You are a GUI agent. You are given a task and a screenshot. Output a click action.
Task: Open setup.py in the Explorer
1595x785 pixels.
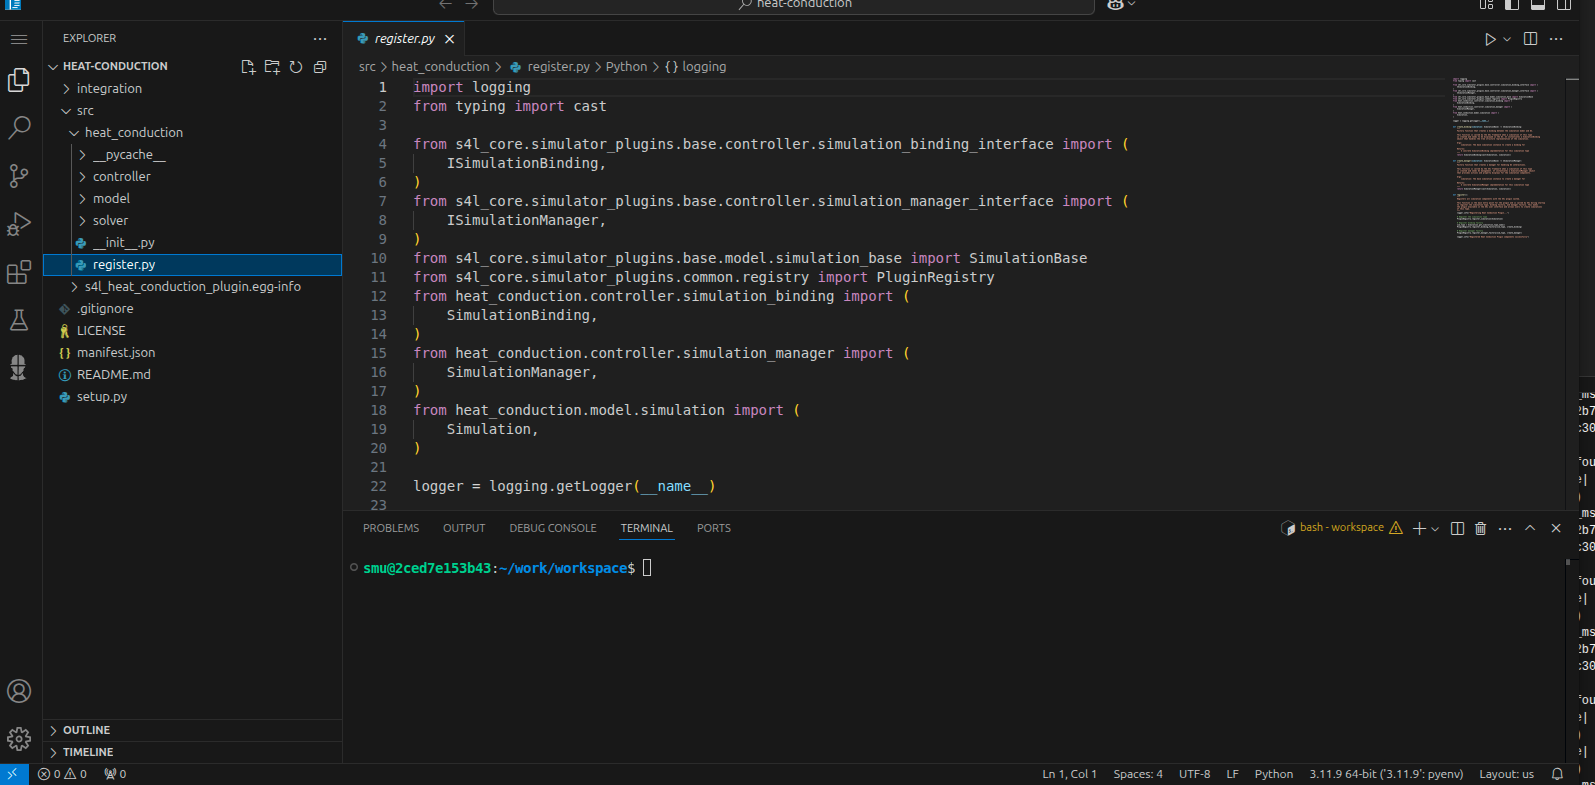[192, 397]
